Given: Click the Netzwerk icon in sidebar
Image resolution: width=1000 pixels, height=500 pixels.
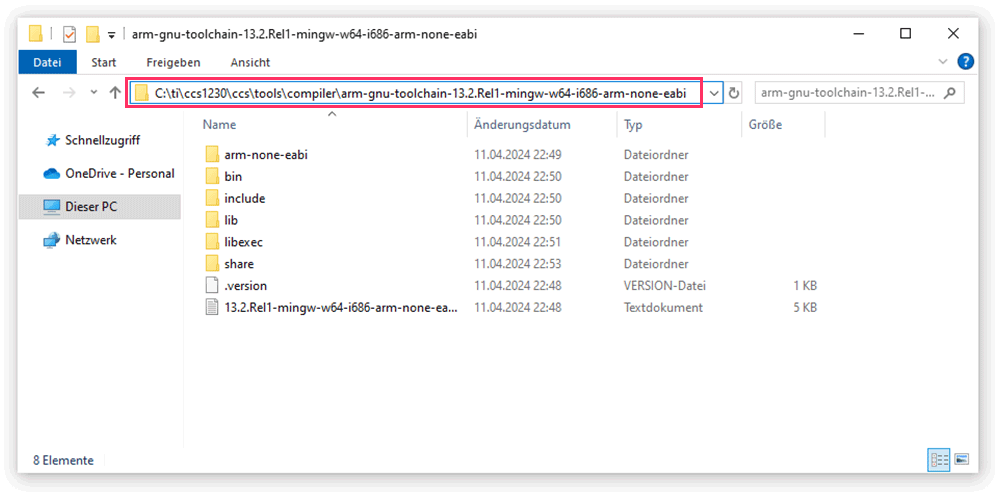Looking at the screenshot, I should (51, 240).
